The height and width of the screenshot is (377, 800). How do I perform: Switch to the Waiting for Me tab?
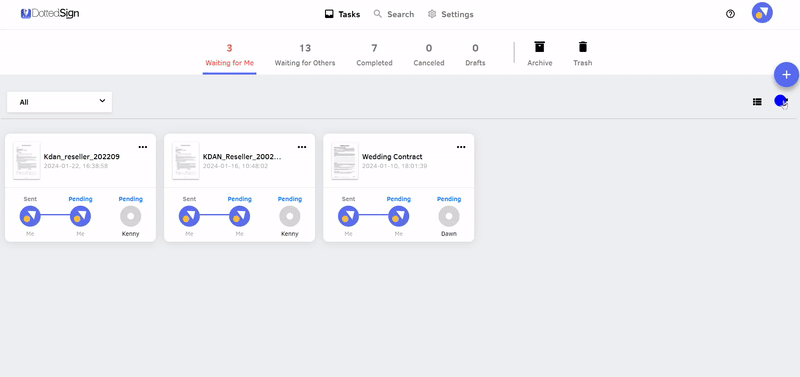230,55
